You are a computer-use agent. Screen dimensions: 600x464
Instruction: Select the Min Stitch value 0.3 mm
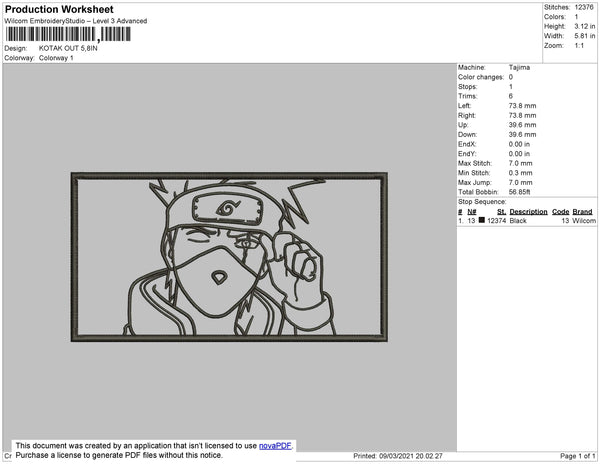(520, 173)
